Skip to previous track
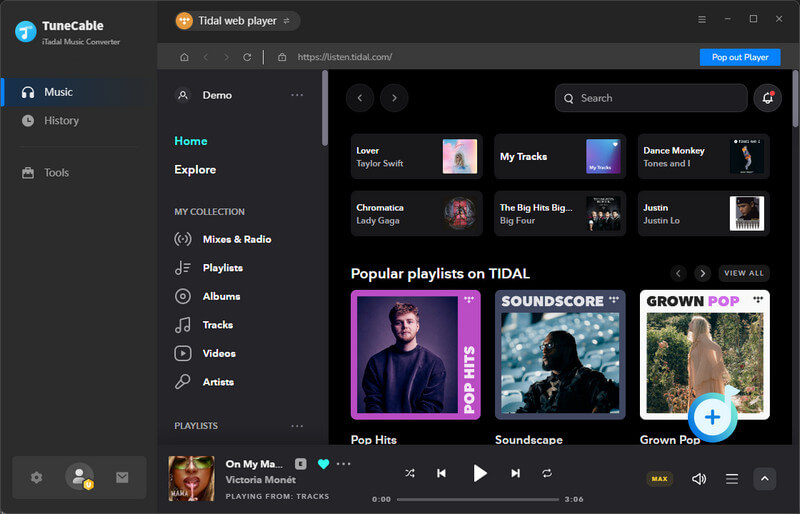Image resolution: width=800 pixels, height=514 pixels. [442, 474]
